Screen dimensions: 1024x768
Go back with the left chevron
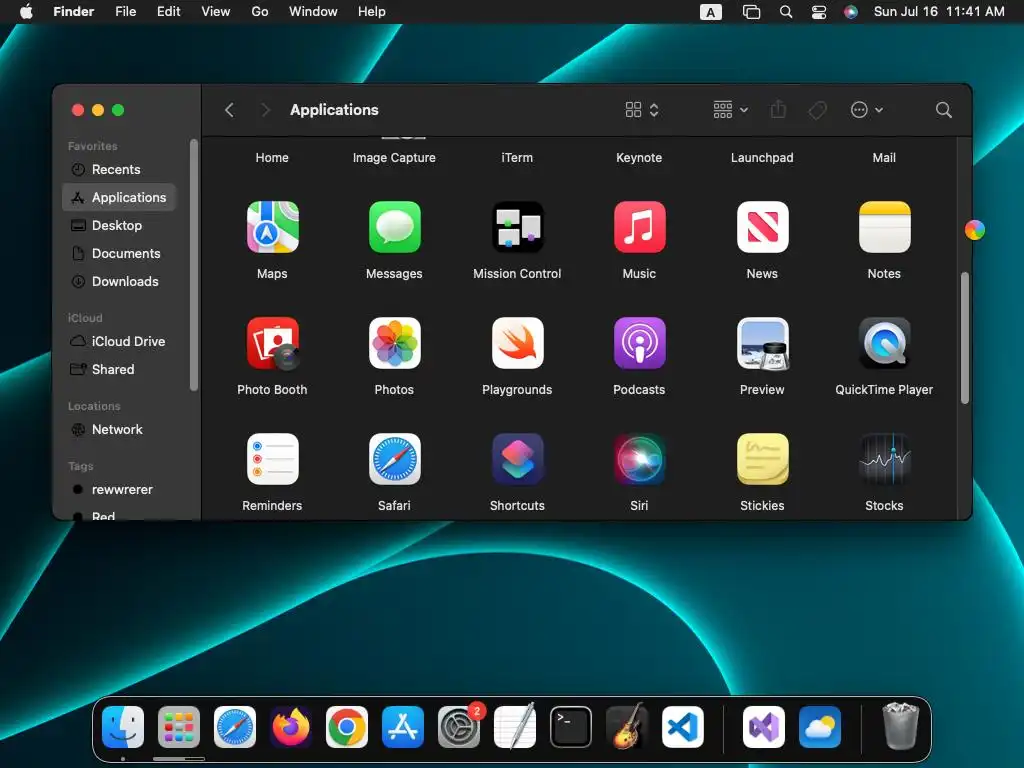229,110
